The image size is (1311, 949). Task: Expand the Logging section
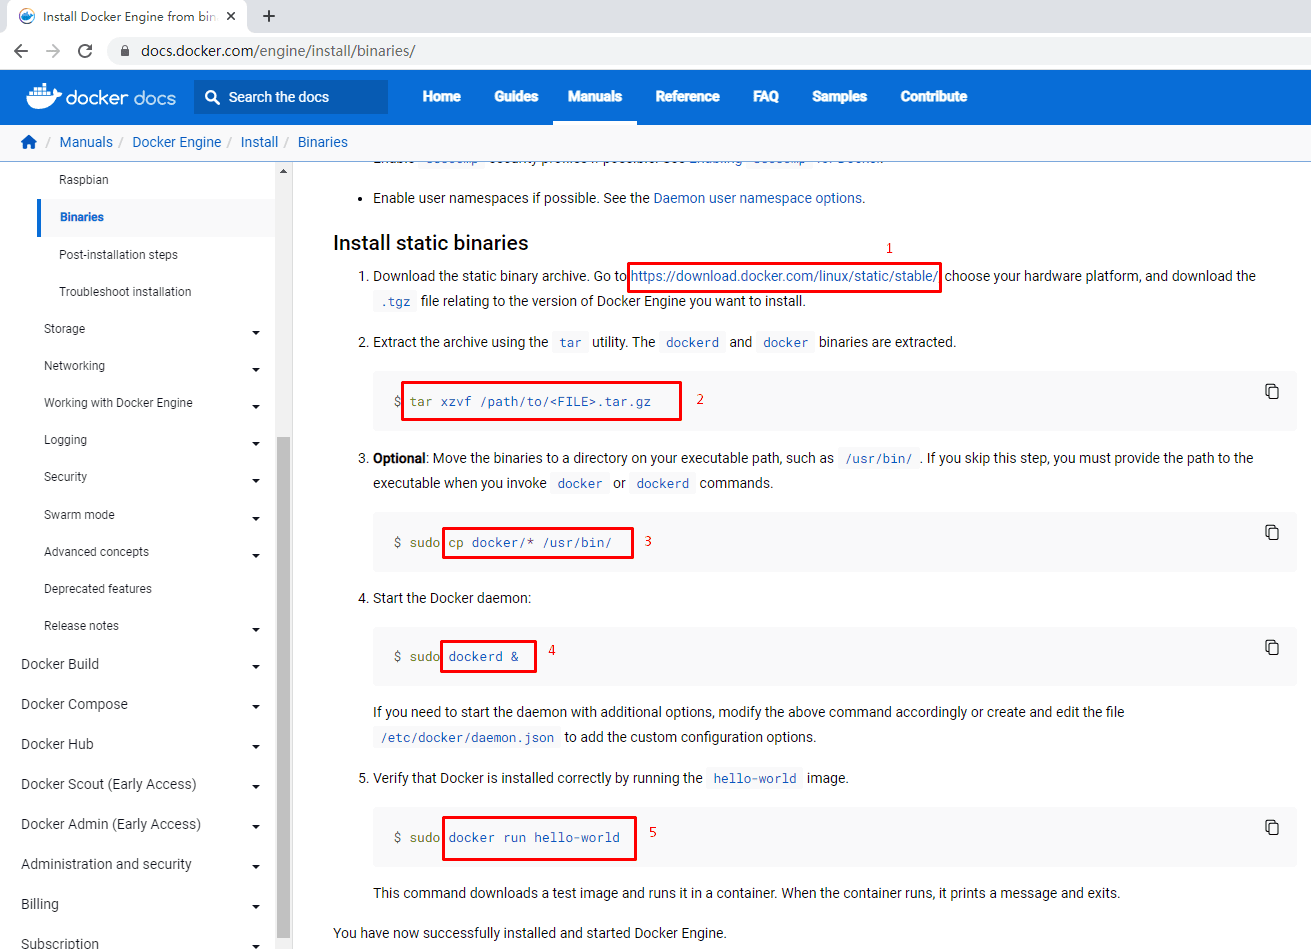click(x=256, y=443)
